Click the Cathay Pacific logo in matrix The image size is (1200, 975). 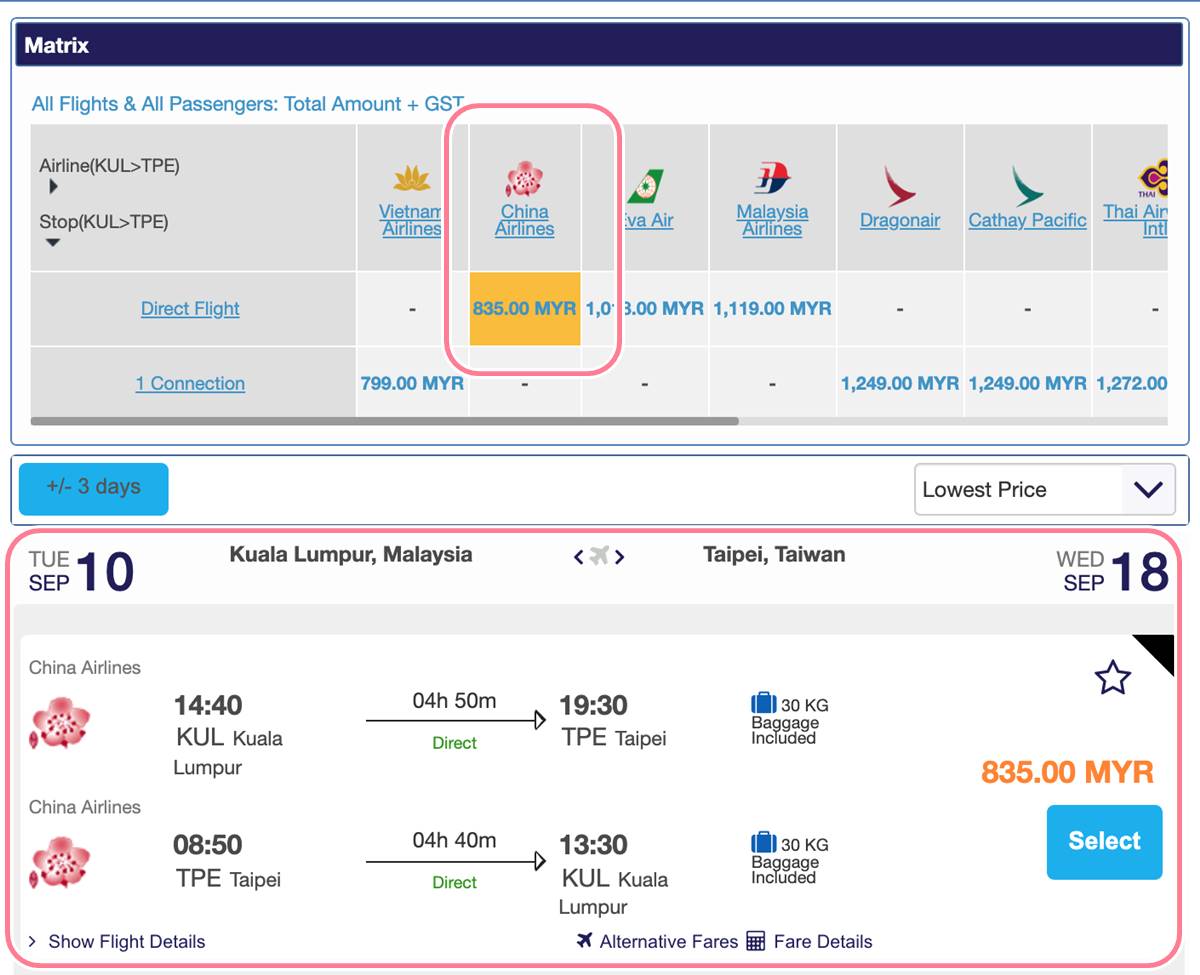click(1027, 188)
